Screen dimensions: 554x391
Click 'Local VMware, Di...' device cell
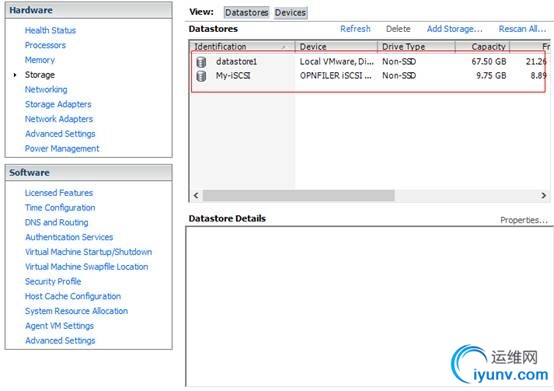[x=336, y=62]
